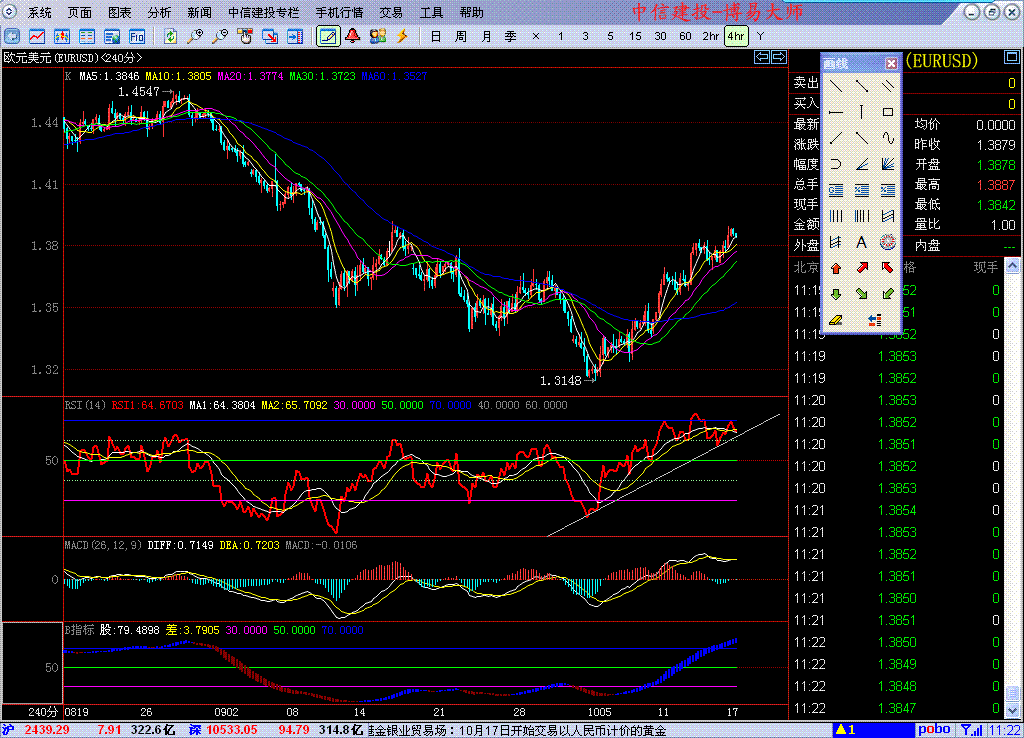Click the red alarm bell toolbar icon
Image resolution: width=1024 pixels, height=738 pixels.
coord(353,36)
